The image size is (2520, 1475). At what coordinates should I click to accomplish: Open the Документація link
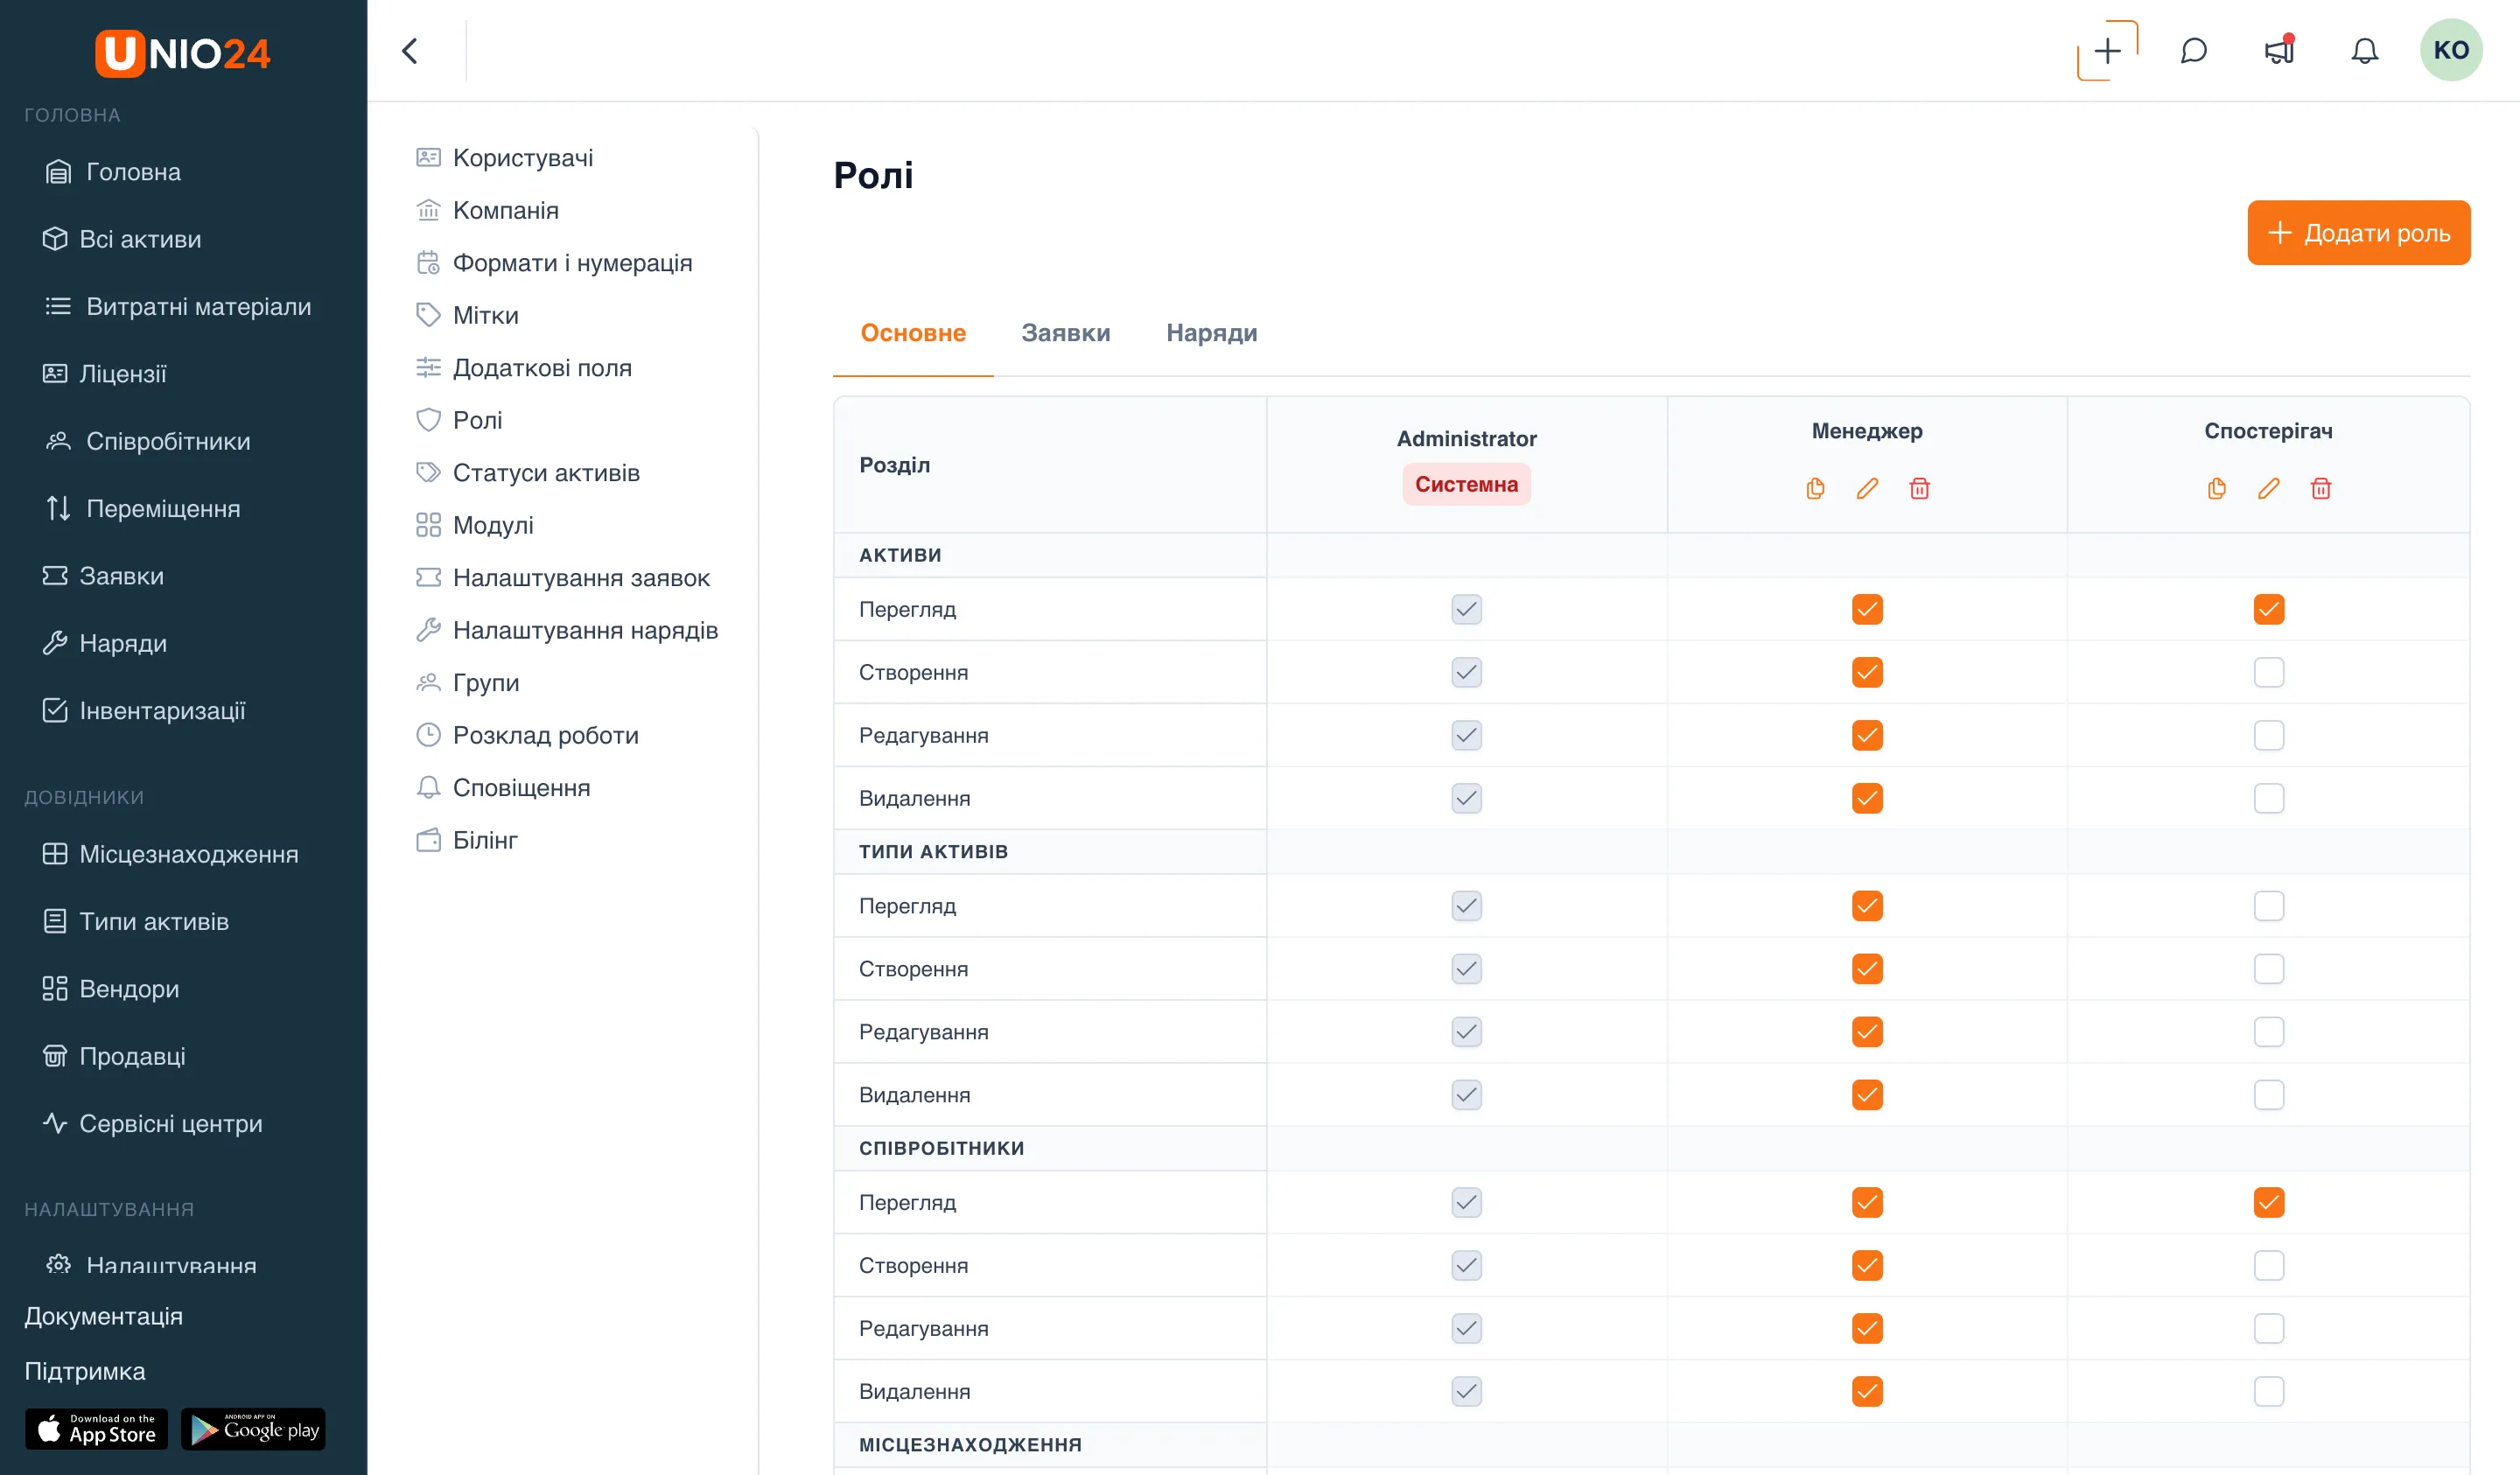coord(103,1316)
